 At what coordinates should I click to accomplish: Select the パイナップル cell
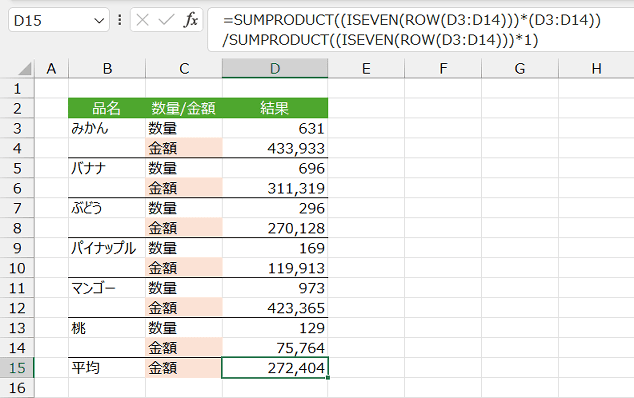click(107, 248)
